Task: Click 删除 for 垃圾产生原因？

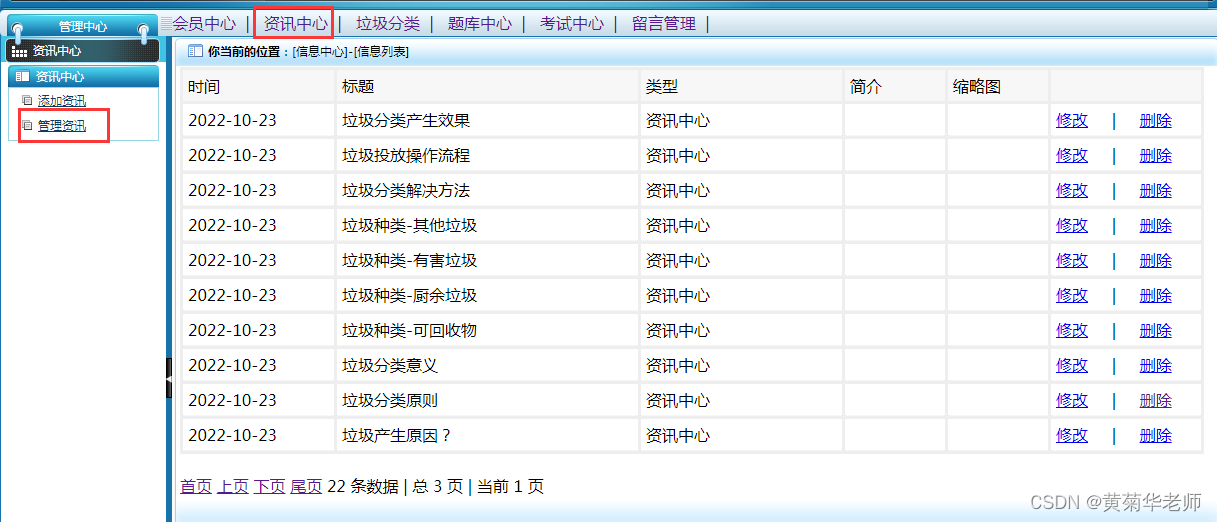Action: coord(1155,435)
